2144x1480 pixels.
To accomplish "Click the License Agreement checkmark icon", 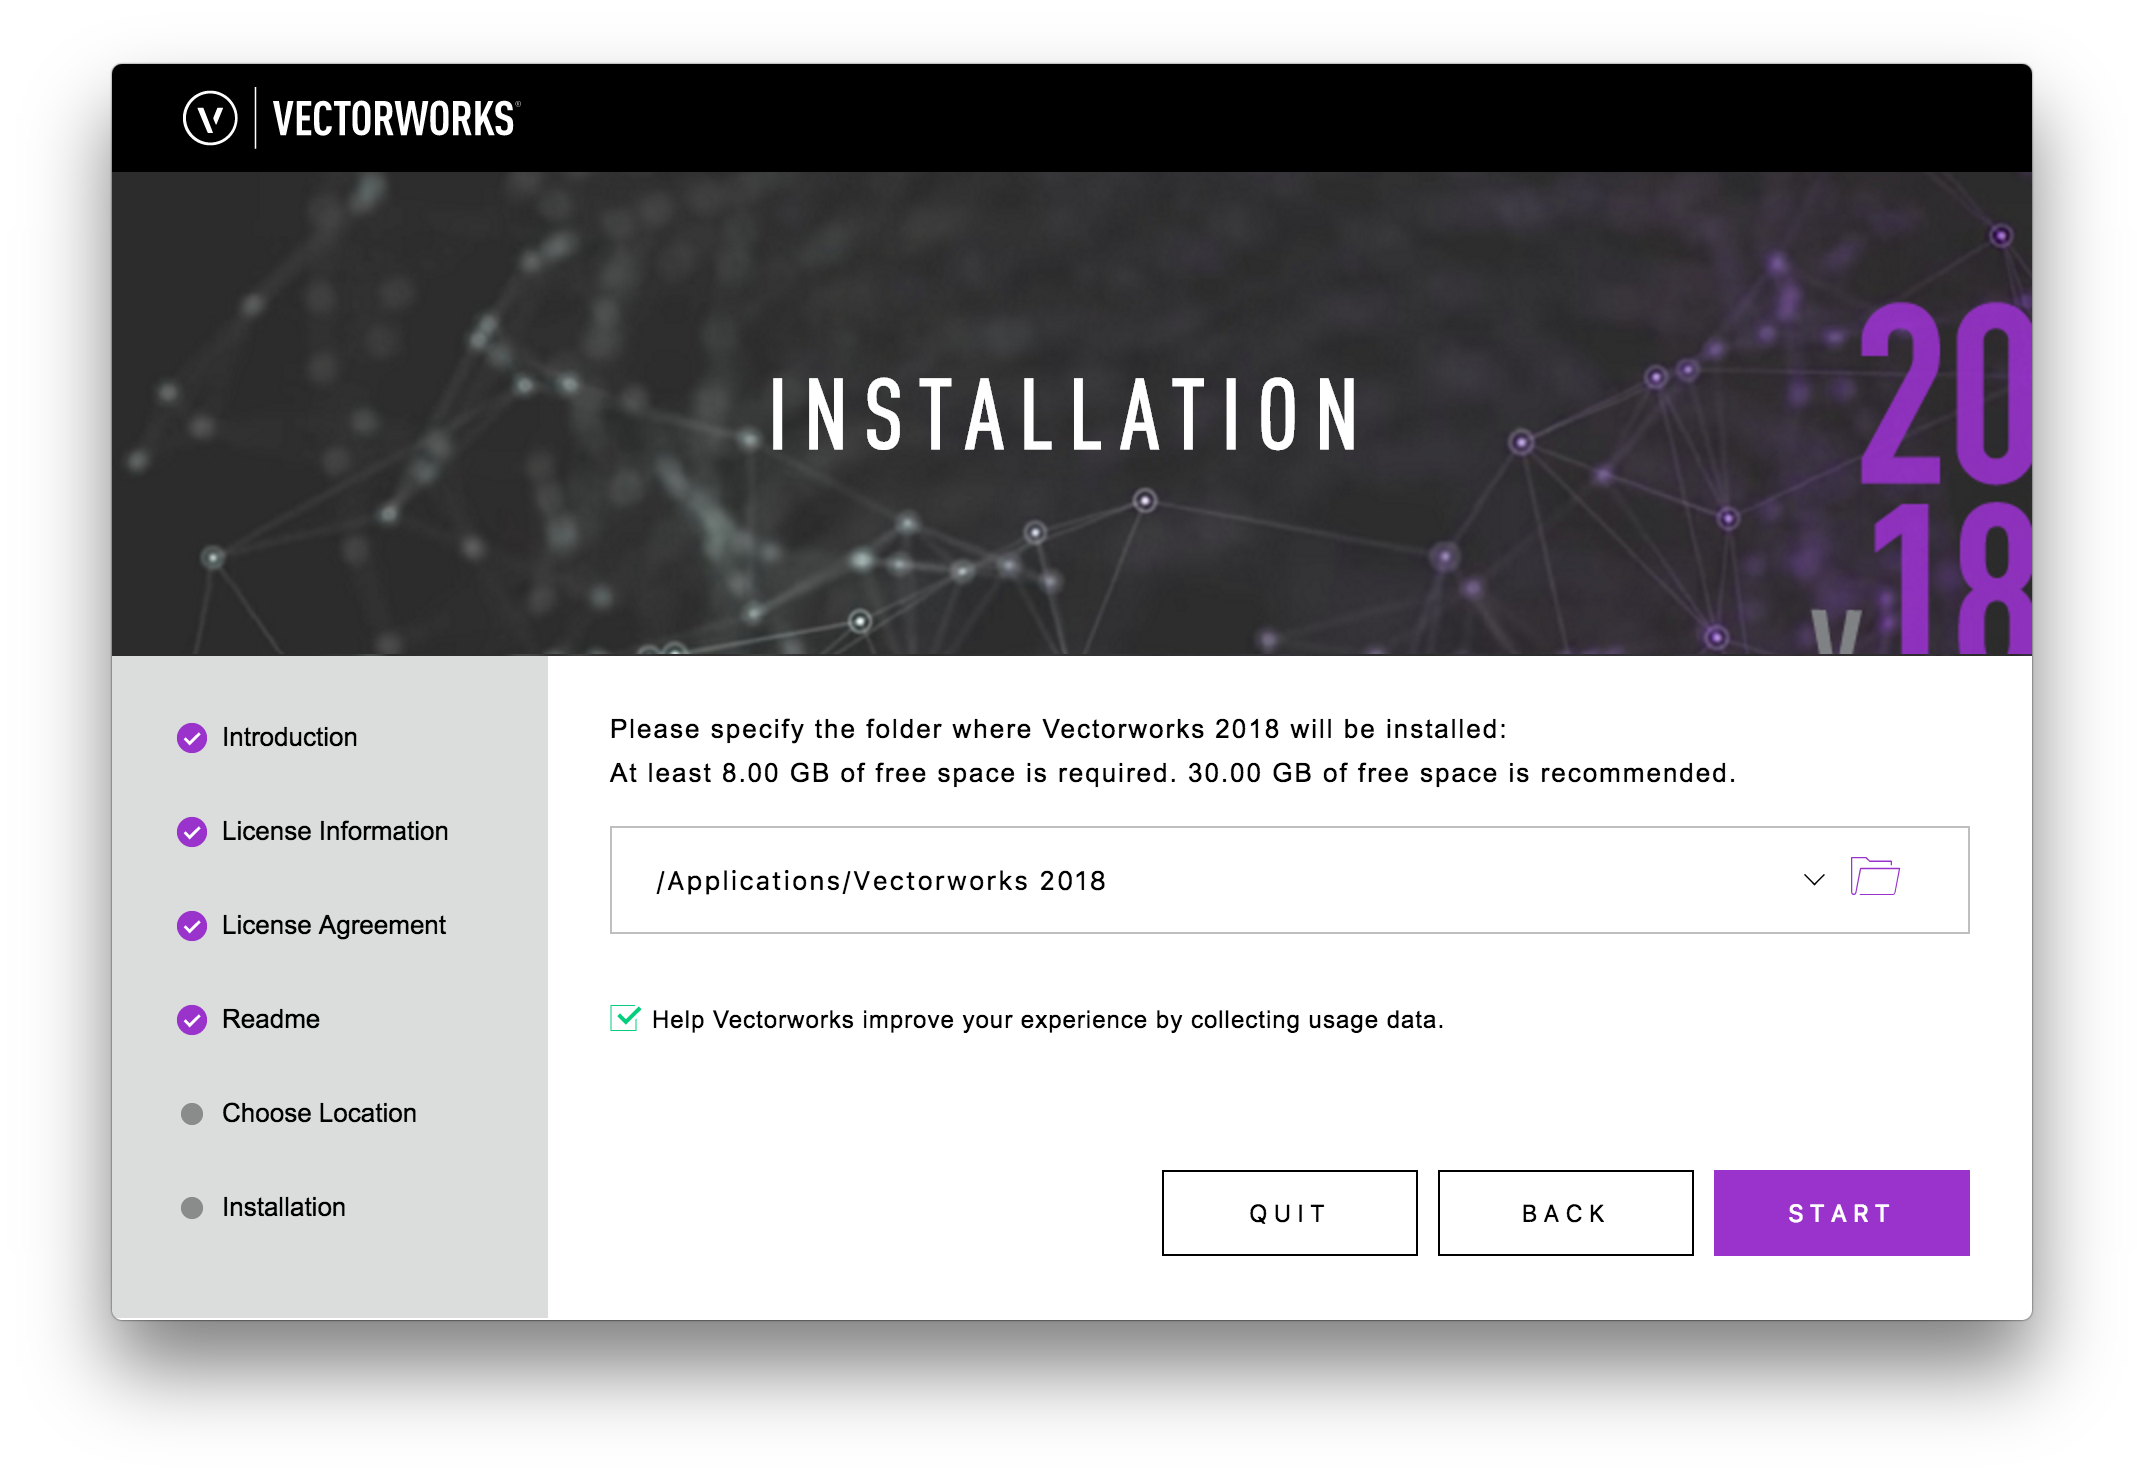I will [x=192, y=926].
